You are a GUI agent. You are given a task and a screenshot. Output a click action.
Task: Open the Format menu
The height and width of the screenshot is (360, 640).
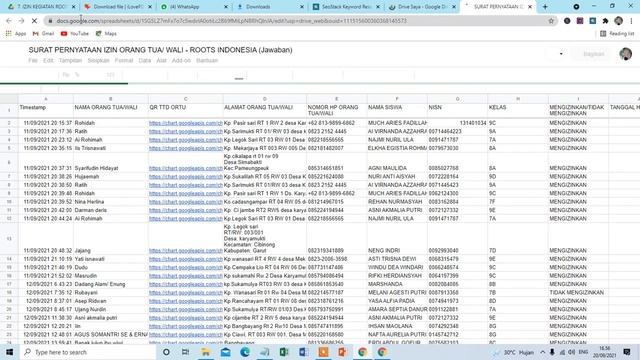coord(124,60)
